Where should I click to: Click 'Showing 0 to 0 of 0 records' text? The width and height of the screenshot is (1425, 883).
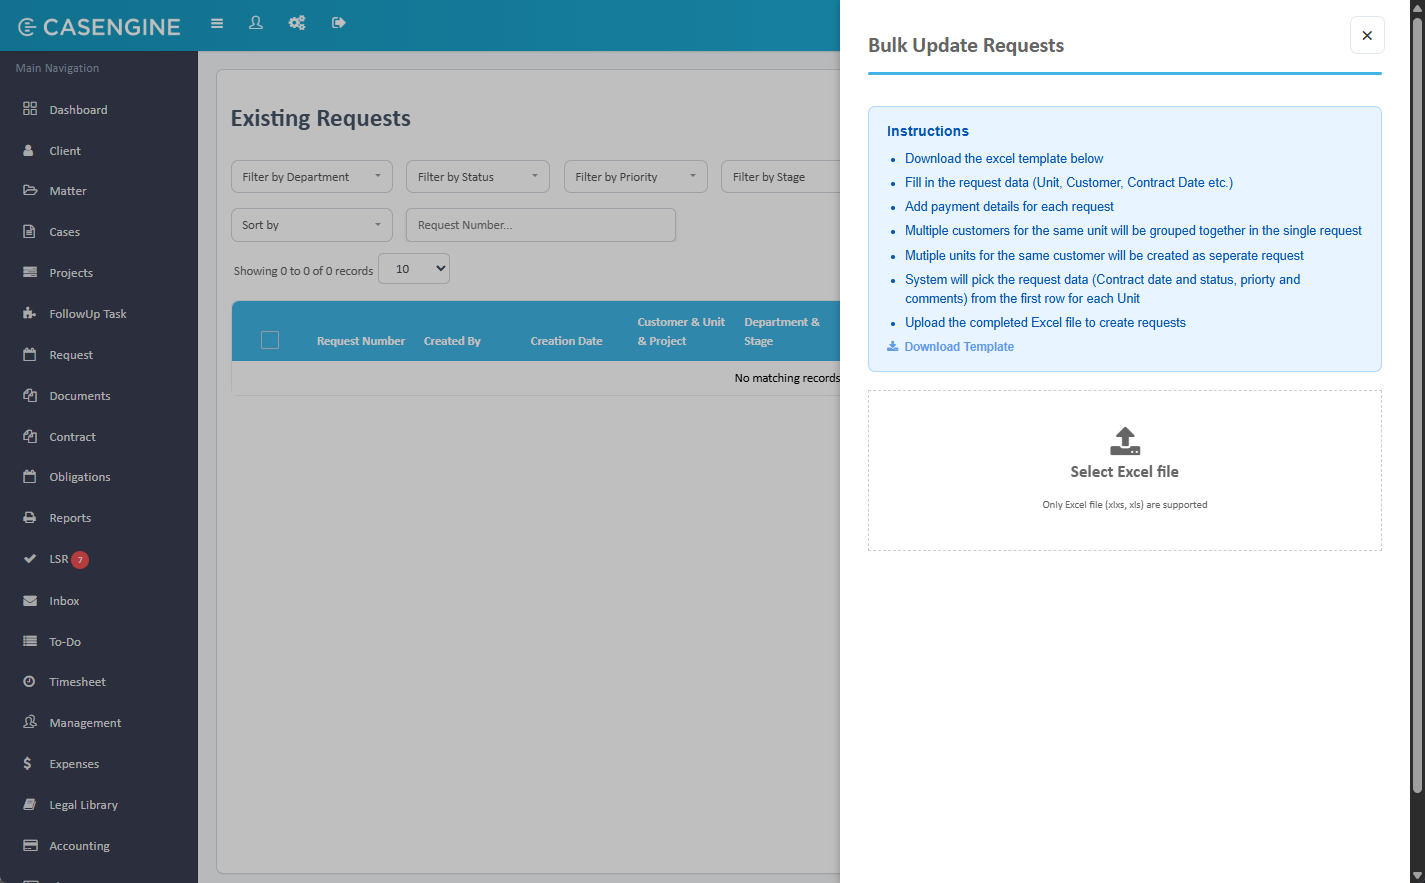[x=303, y=271]
